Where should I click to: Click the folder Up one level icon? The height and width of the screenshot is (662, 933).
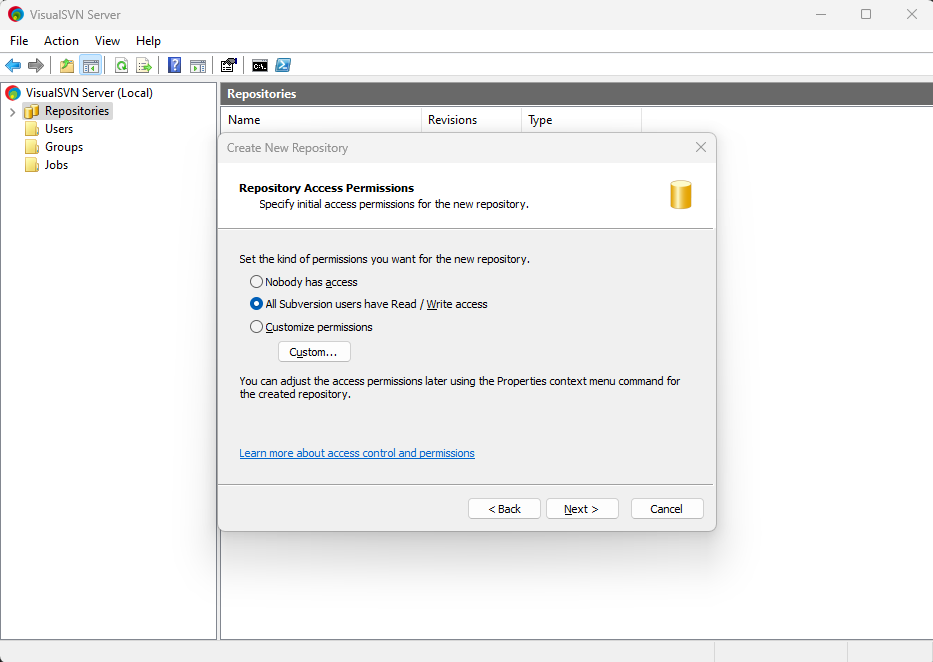tap(67, 66)
